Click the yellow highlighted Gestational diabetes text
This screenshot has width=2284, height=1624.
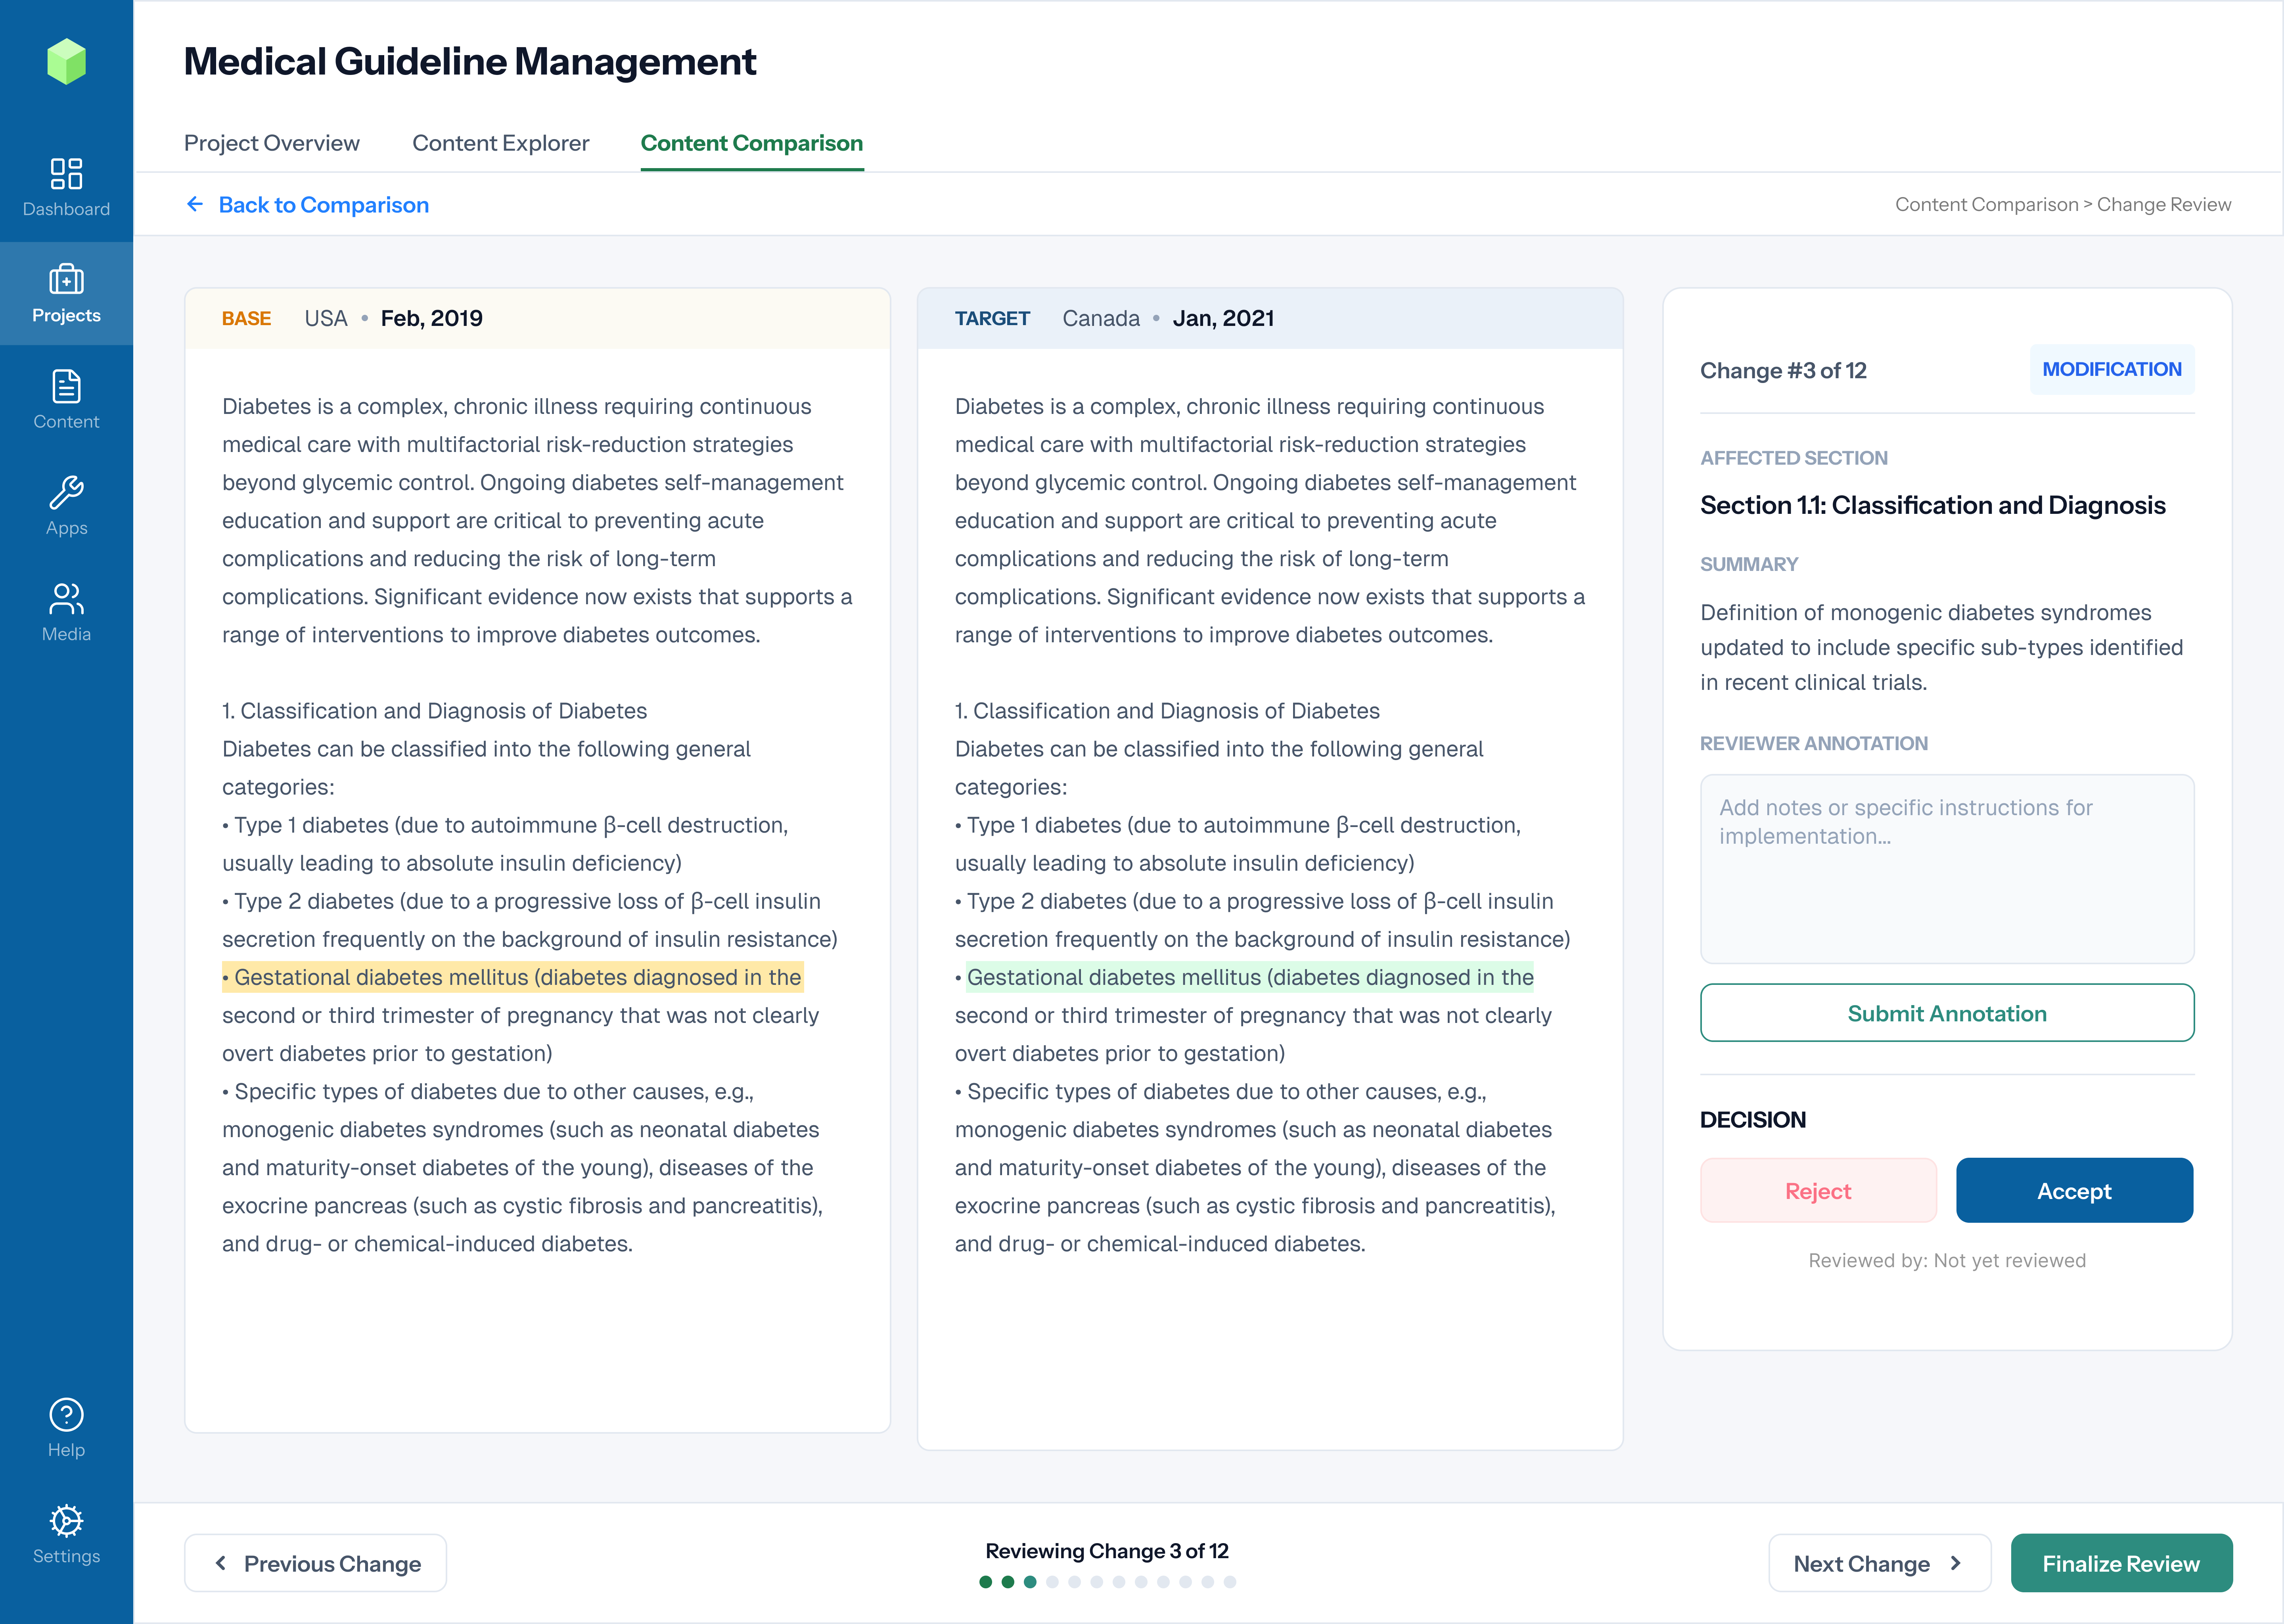point(513,977)
